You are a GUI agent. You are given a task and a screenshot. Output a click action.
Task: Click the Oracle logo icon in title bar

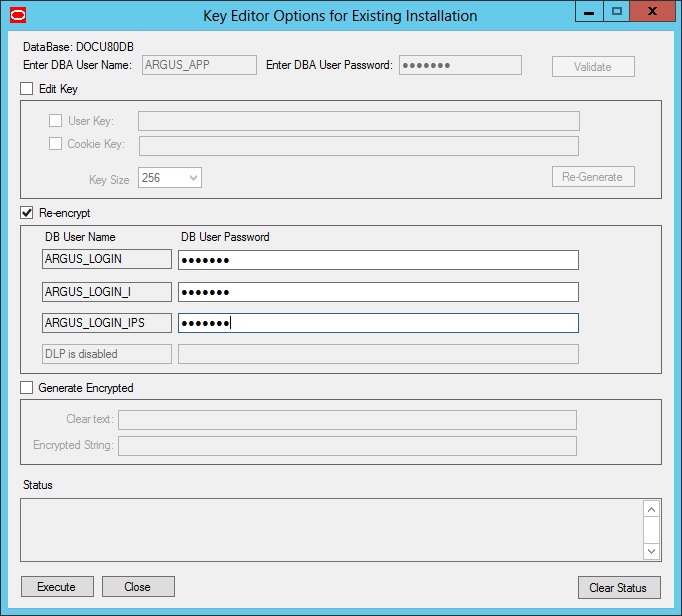click(18, 15)
